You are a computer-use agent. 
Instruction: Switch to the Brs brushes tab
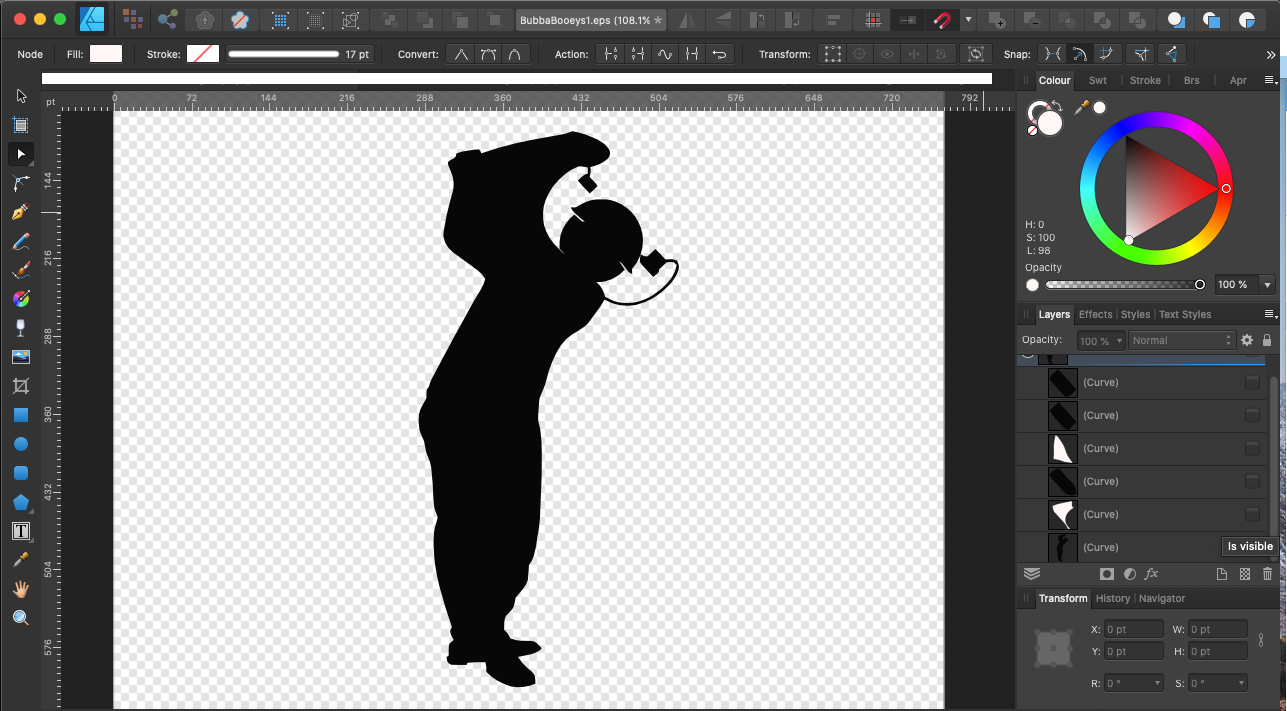click(x=1191, y=80)
